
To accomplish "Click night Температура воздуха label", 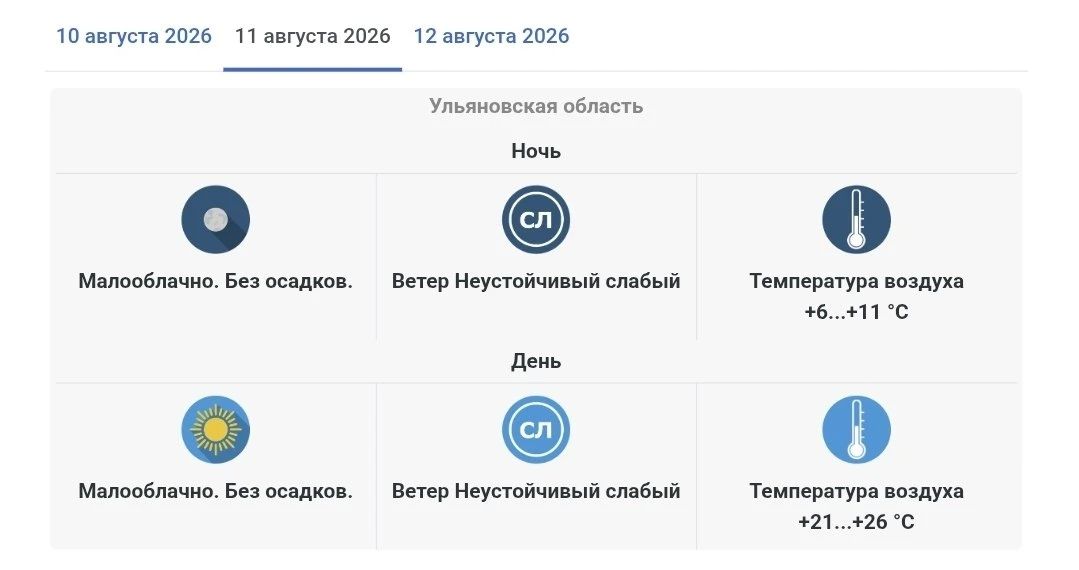I will [x=856, y=281].
